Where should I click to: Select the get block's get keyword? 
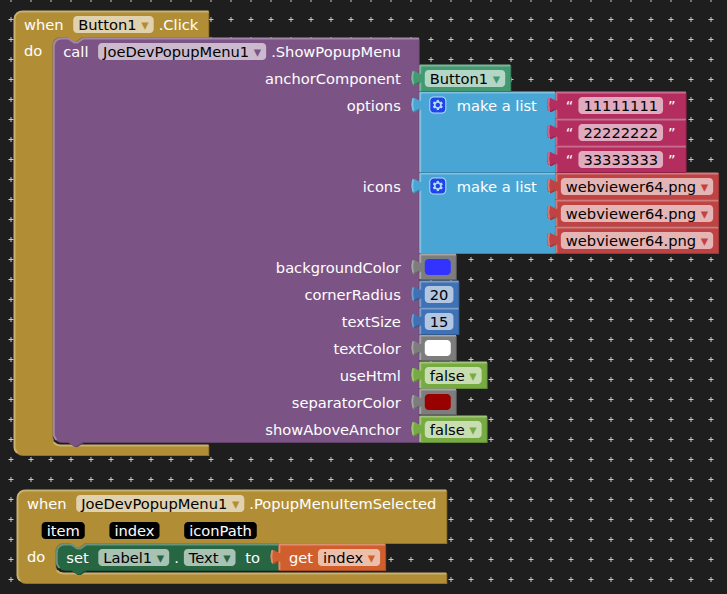click(x=301, y=558)
